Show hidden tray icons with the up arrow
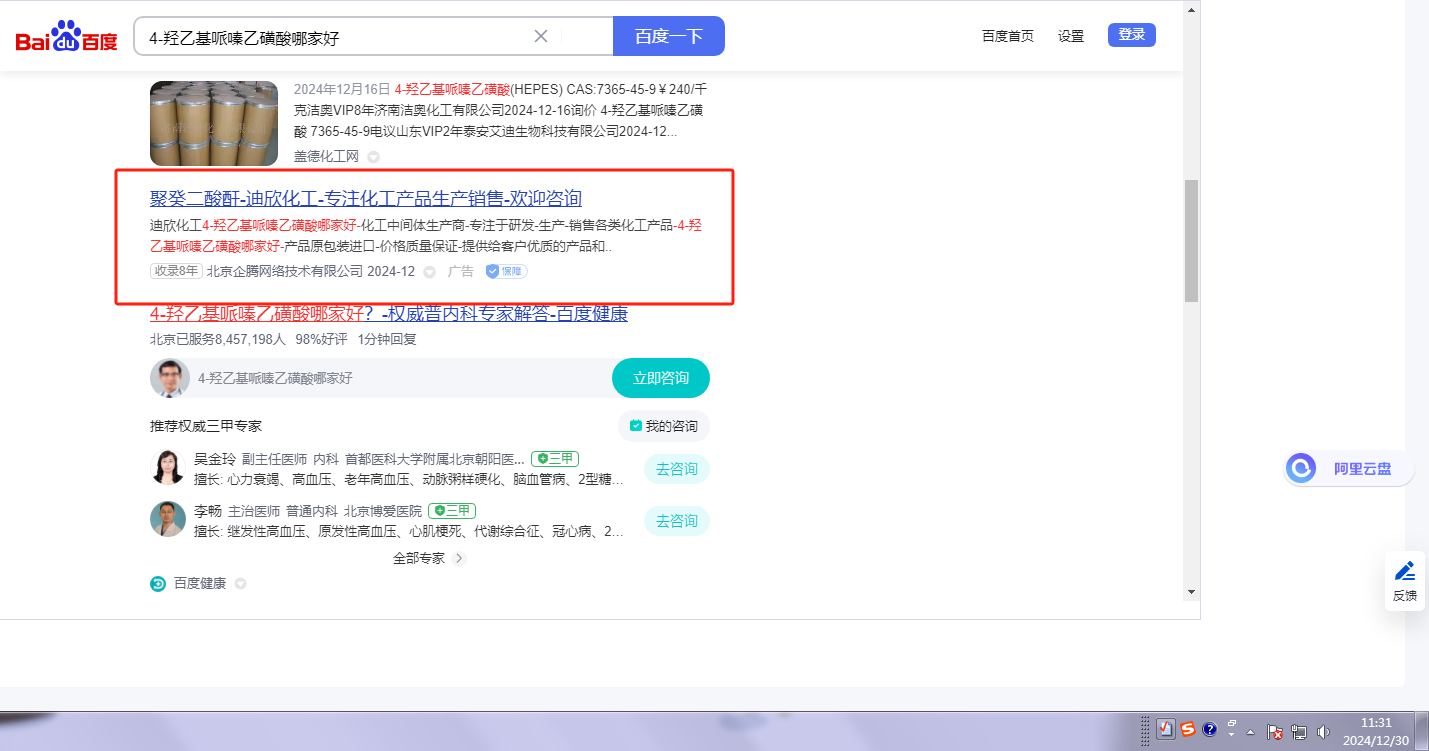The image size is (1429, 751). 1250,731
